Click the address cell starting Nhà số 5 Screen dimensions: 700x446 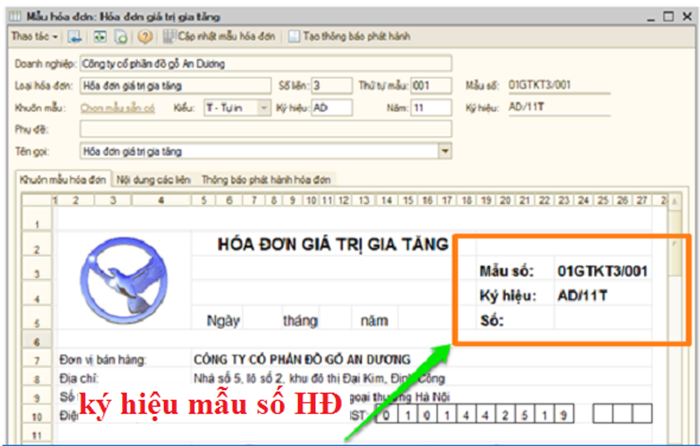tap(319, 379)
